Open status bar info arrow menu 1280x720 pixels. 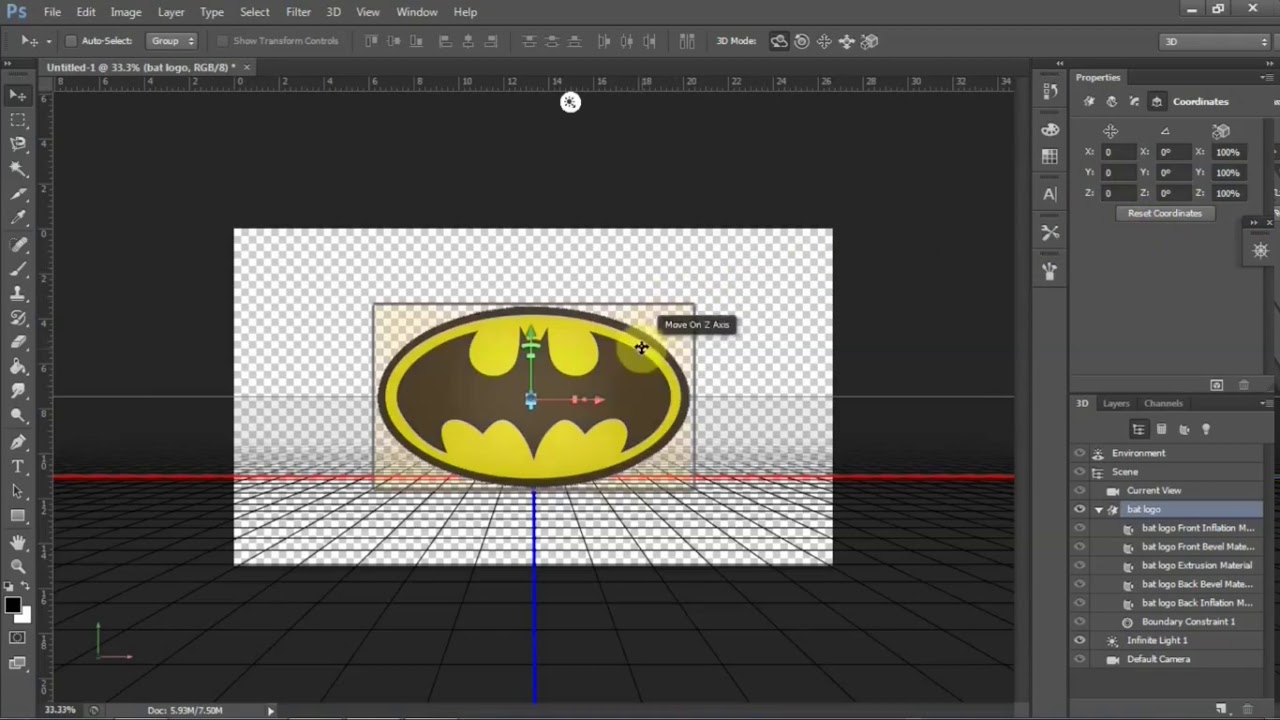click(270, 710)
